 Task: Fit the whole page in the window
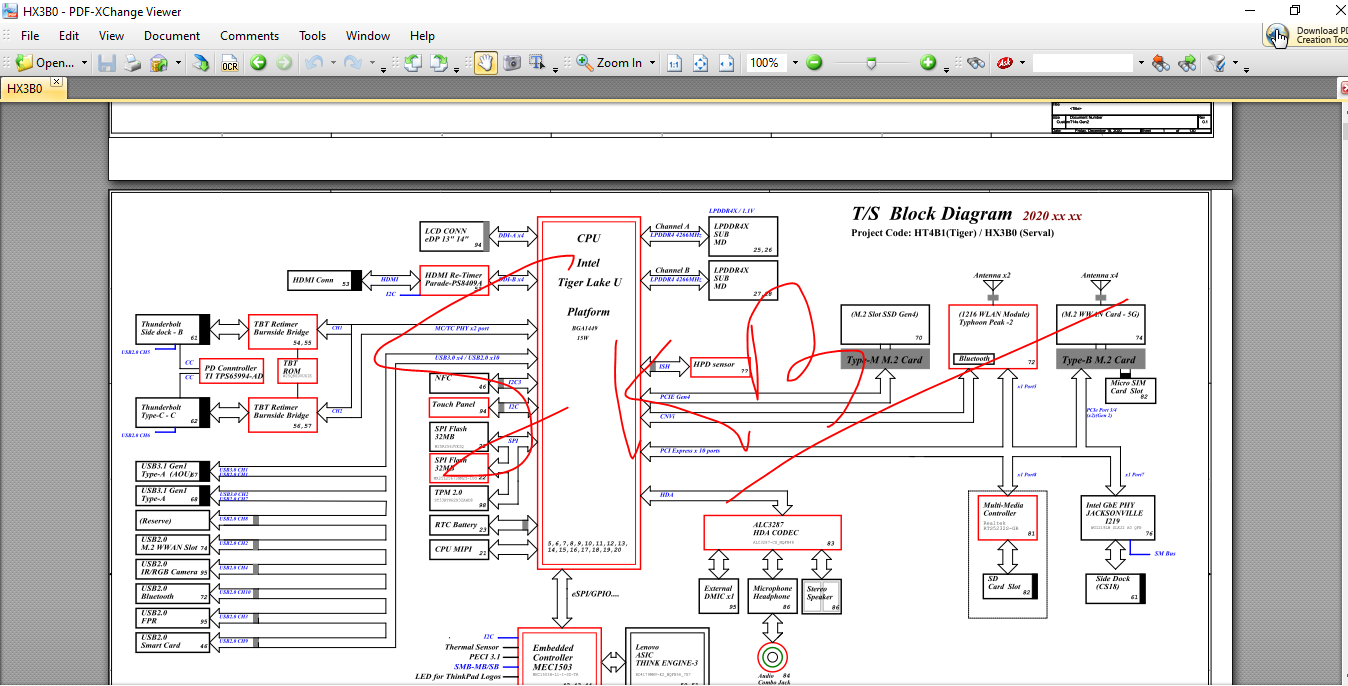pos(700,63)
